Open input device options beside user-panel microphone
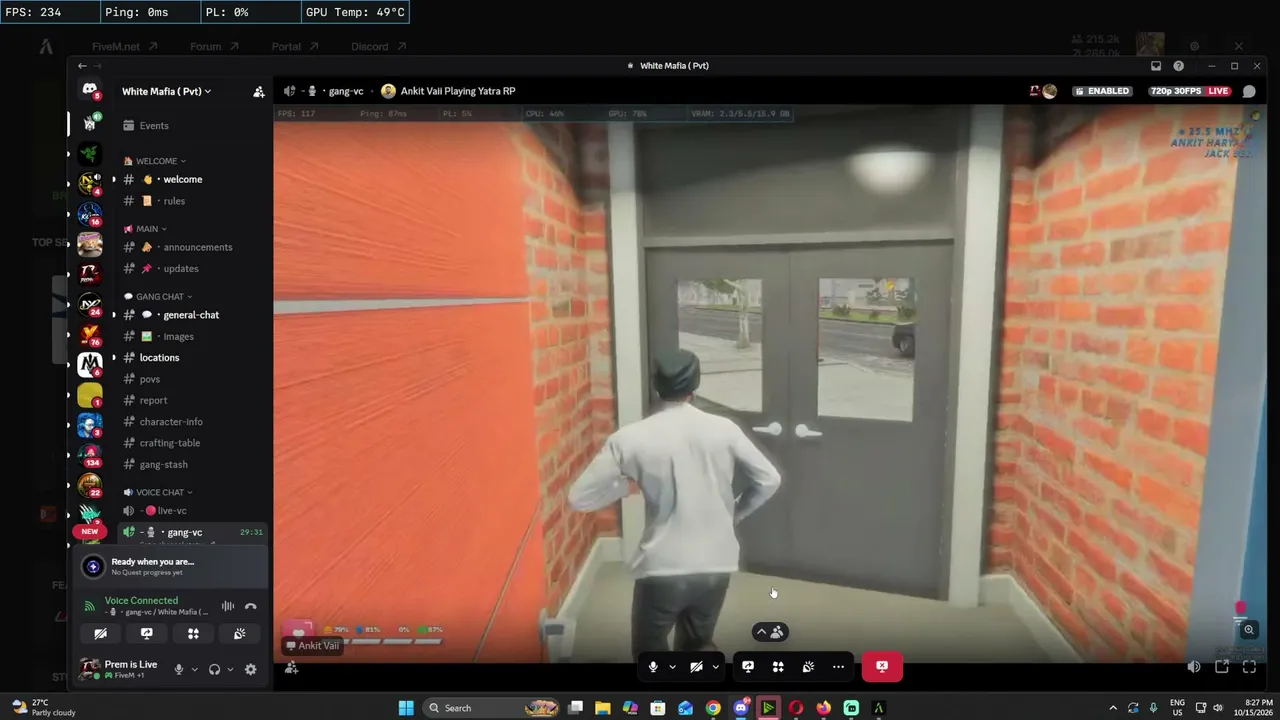 click(x=194, y=669)
